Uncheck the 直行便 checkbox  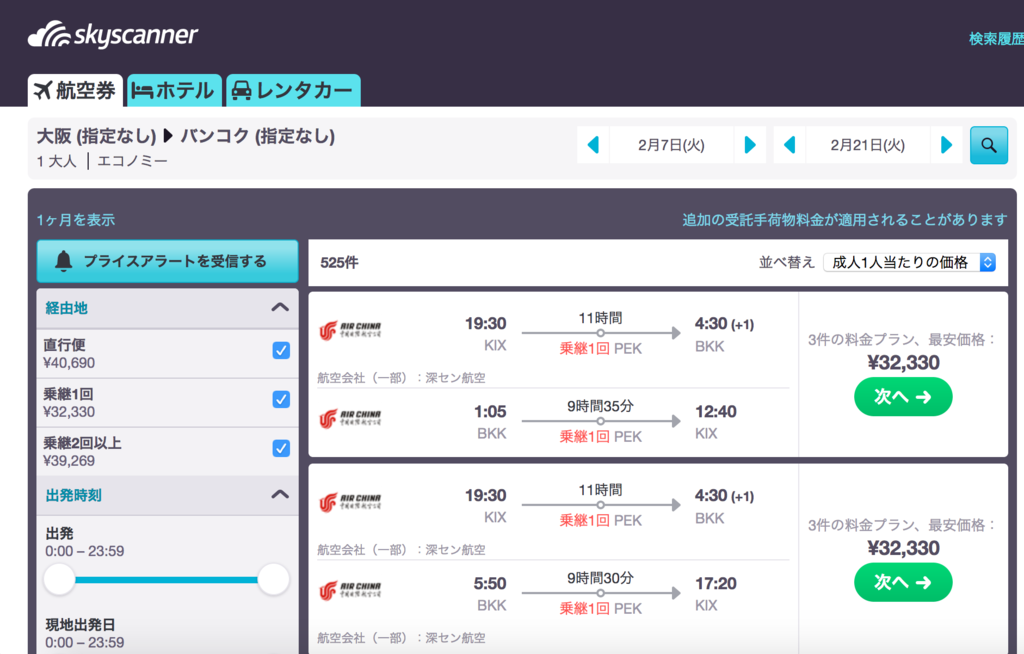(x=281, y=350)
